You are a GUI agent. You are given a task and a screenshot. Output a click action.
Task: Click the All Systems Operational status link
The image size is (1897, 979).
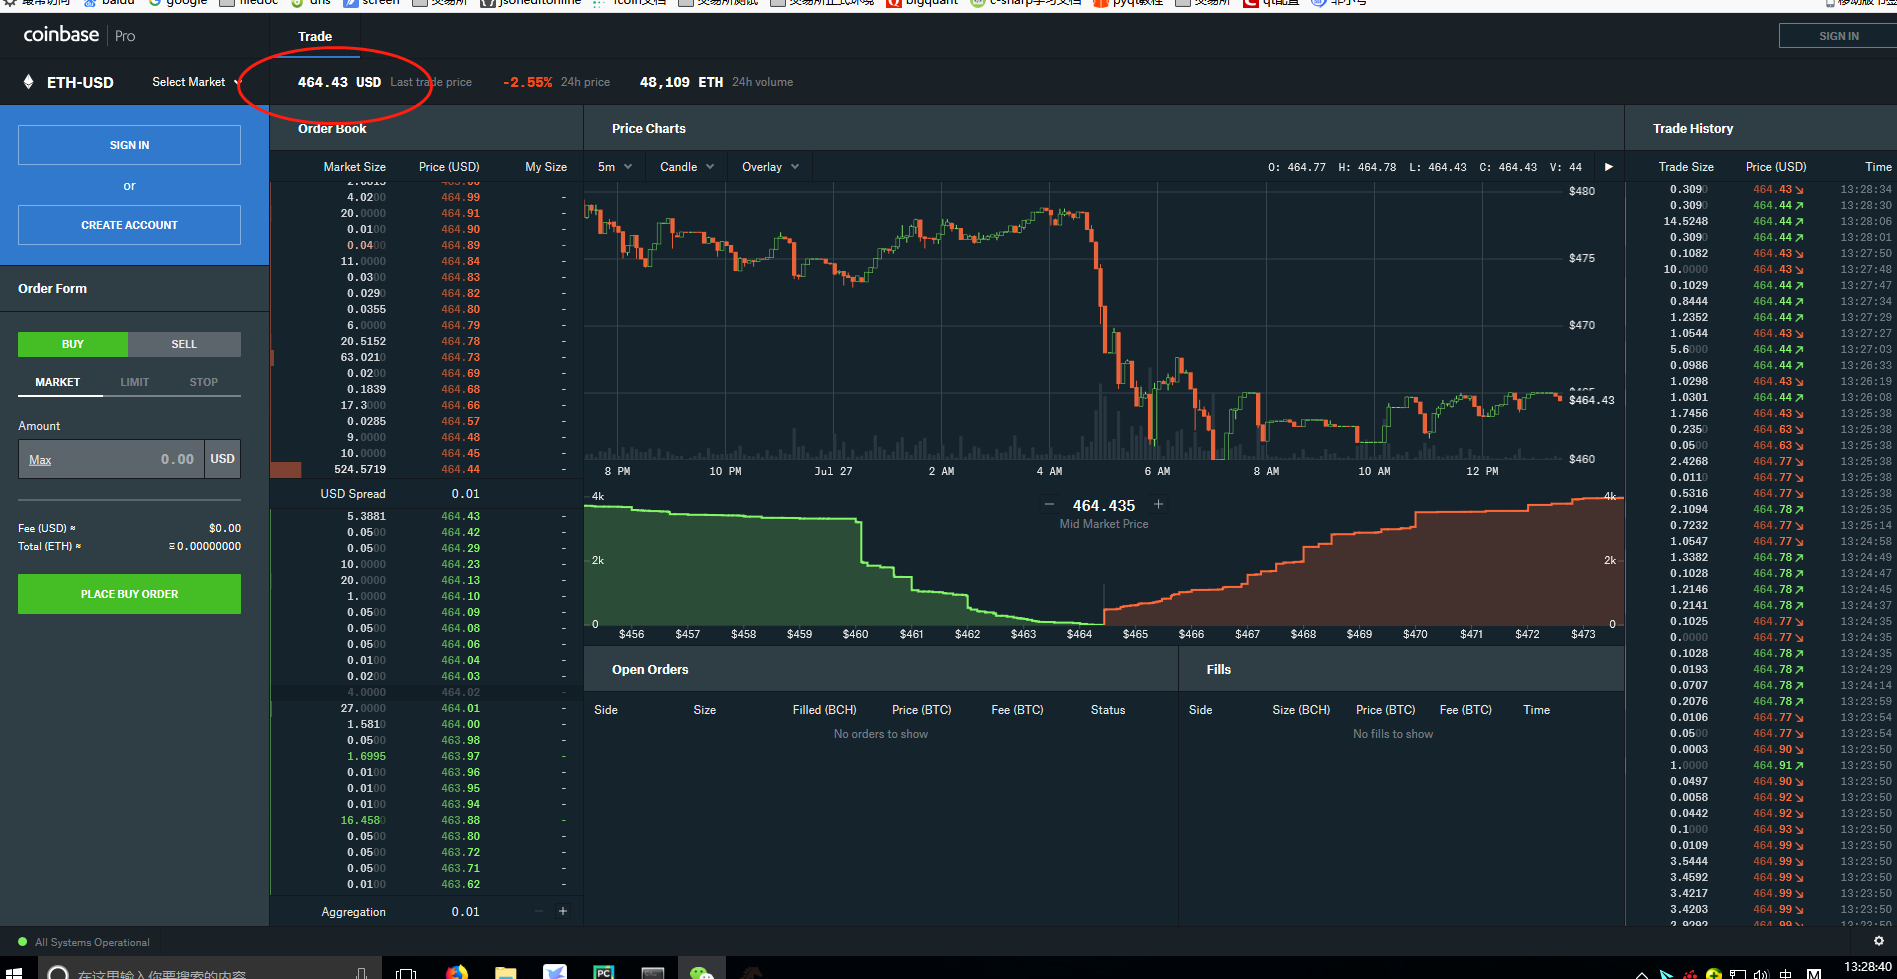(x=92, y=942)
